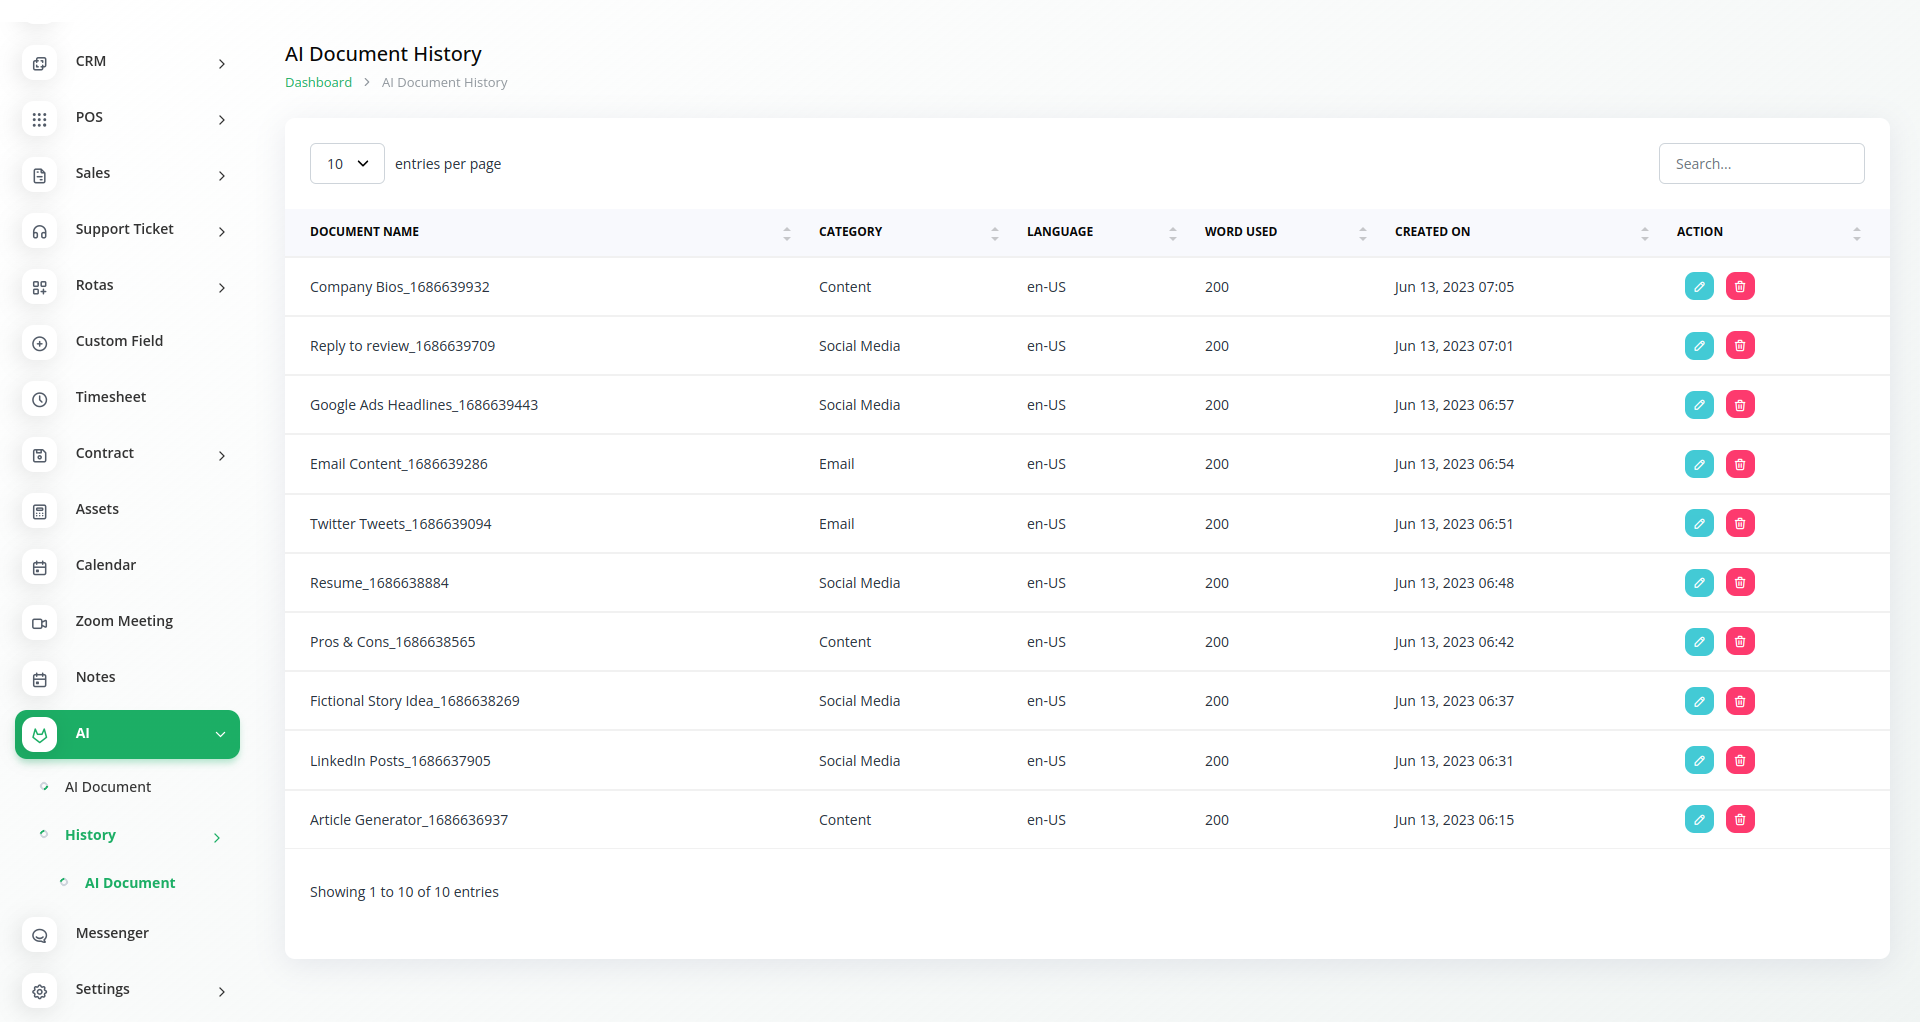Viewport: 1920px width, 1022px height.
Task: Collapse the AI menu section
Action: (x=220, y=734)
